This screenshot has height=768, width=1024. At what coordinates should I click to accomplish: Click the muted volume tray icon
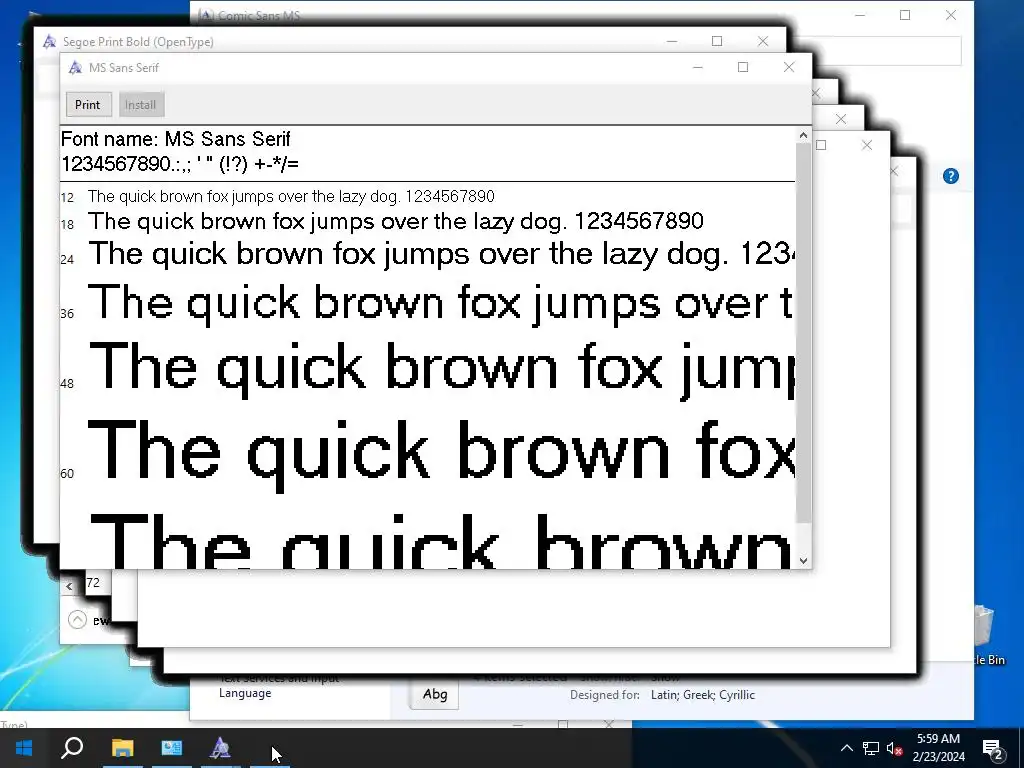895,748
